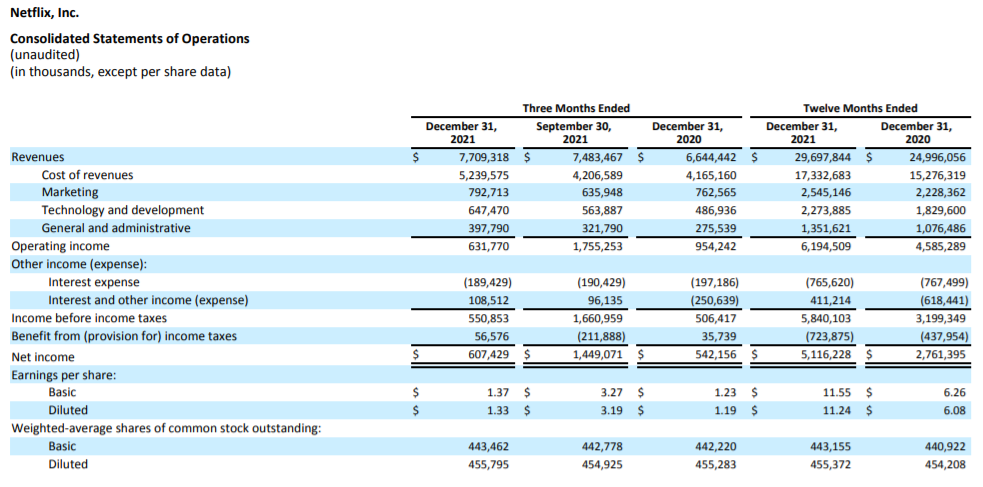Click the Earnings per share: section label
The image size is (983, 487).
click(64, 375)
